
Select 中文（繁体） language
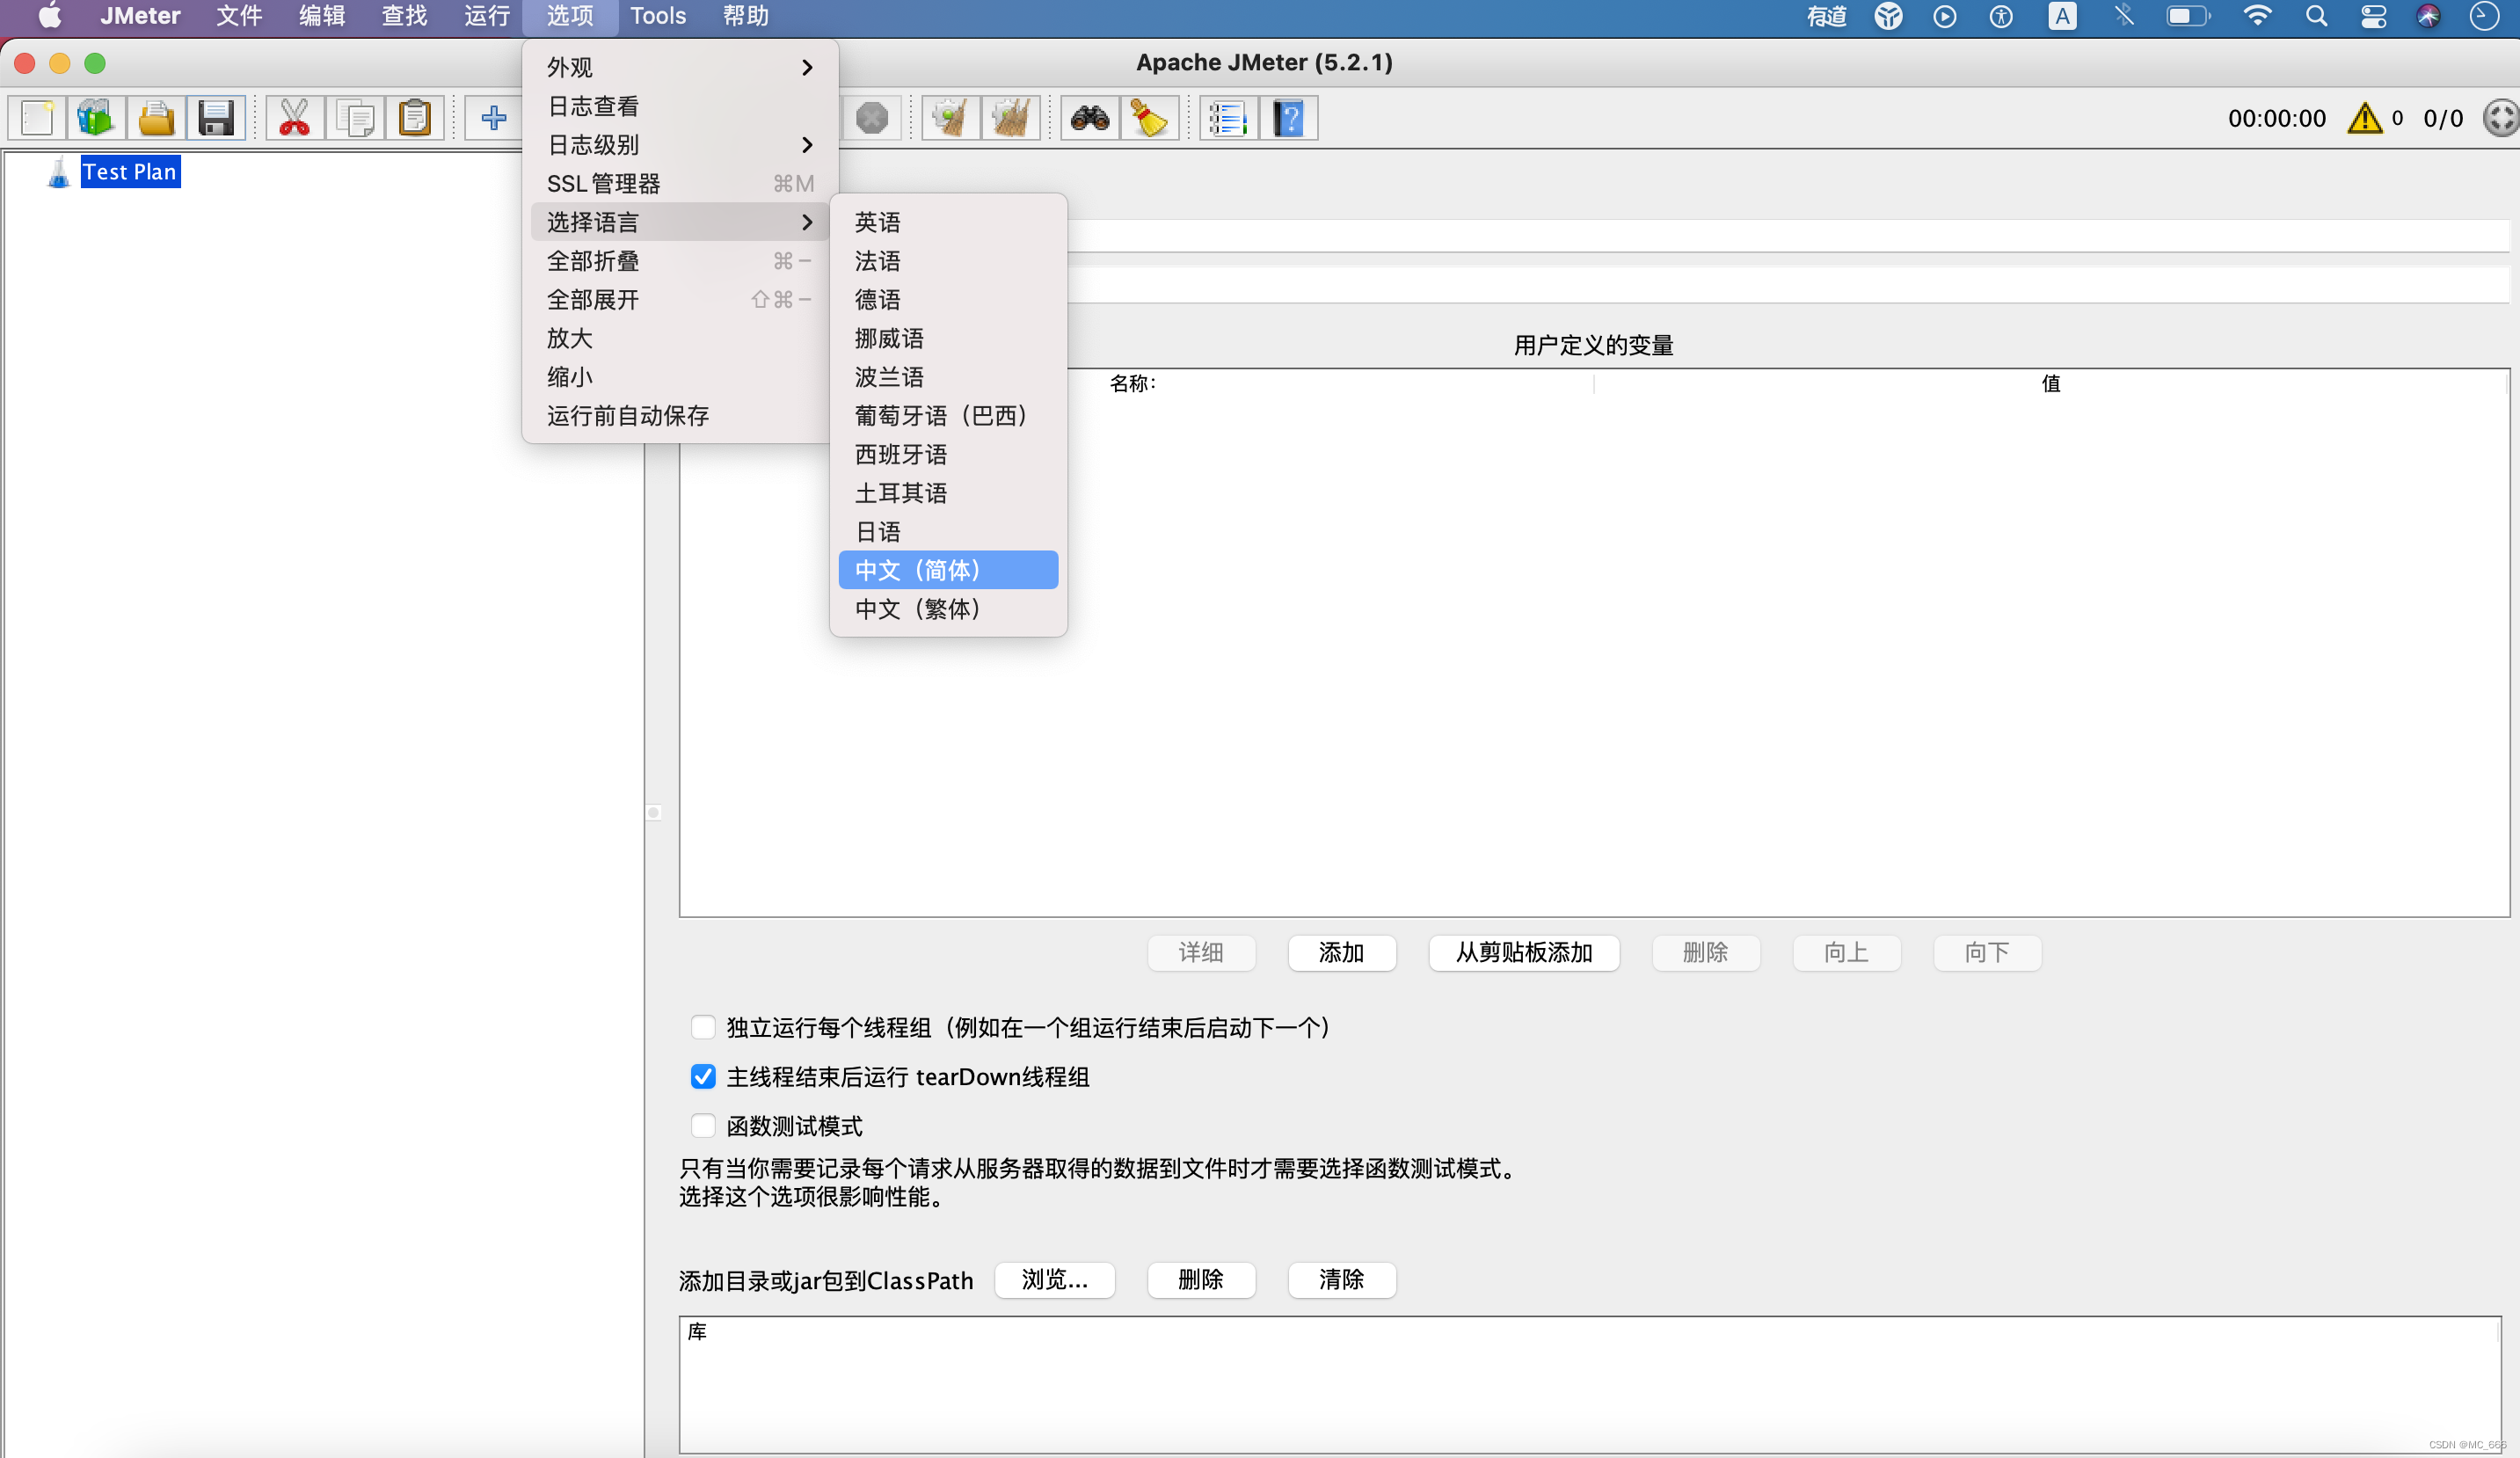(x=948, y=609)
